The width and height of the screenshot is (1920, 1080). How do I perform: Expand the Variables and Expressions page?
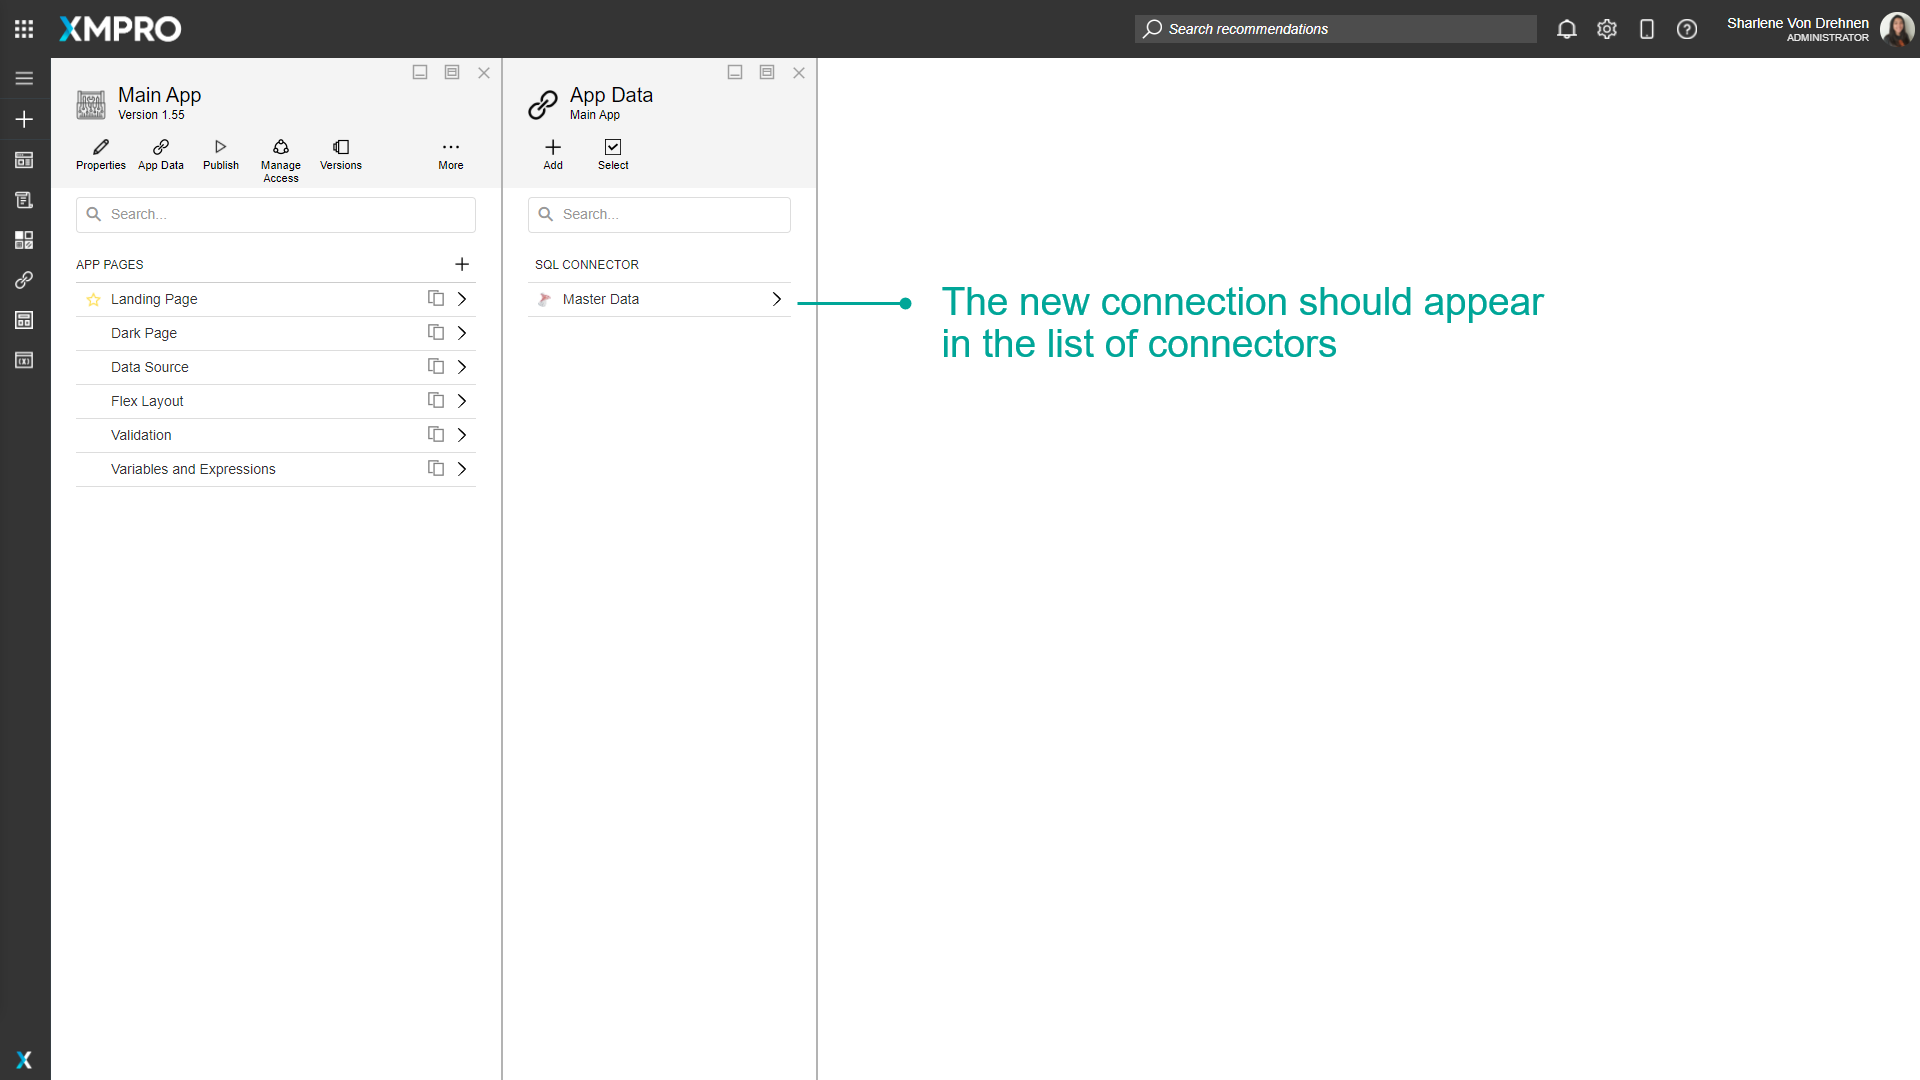click(461, 468)
